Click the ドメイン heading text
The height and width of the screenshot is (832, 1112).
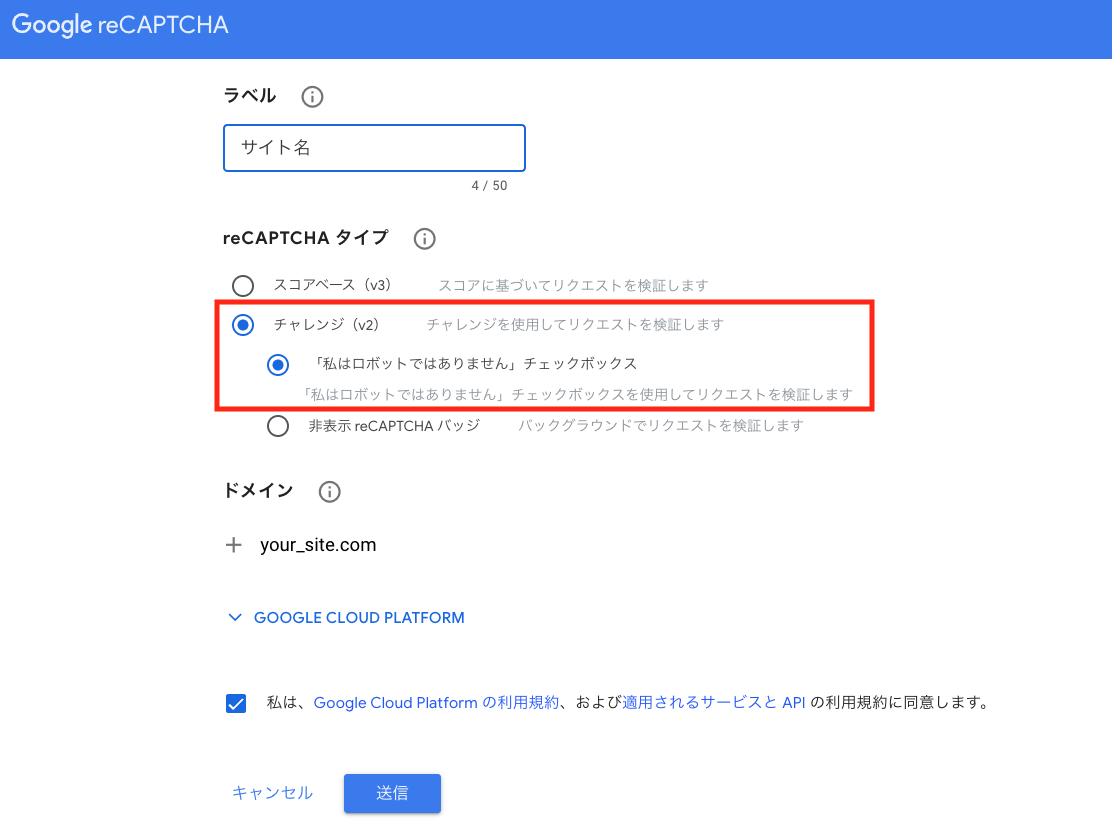pyautogui.click(x=258, y=490)
